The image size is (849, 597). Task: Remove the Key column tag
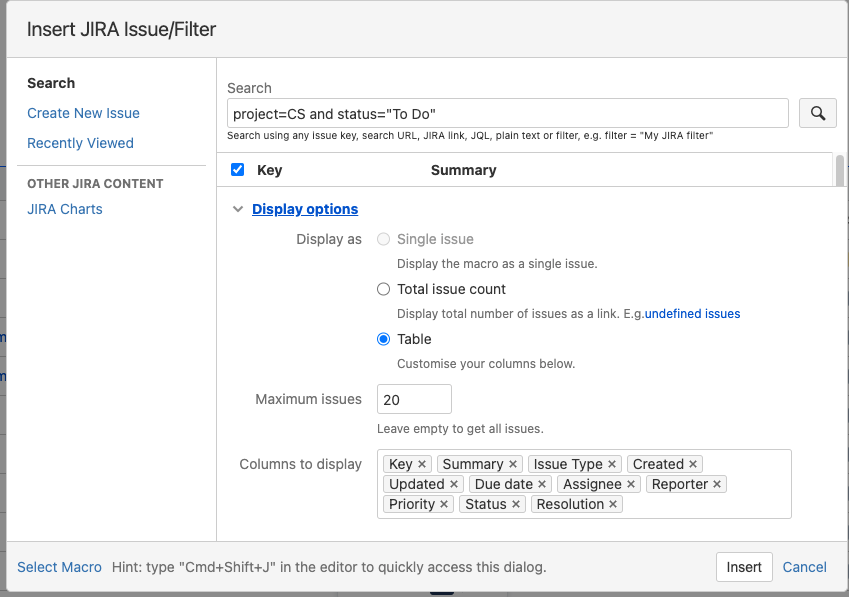[x=422, y=464]
